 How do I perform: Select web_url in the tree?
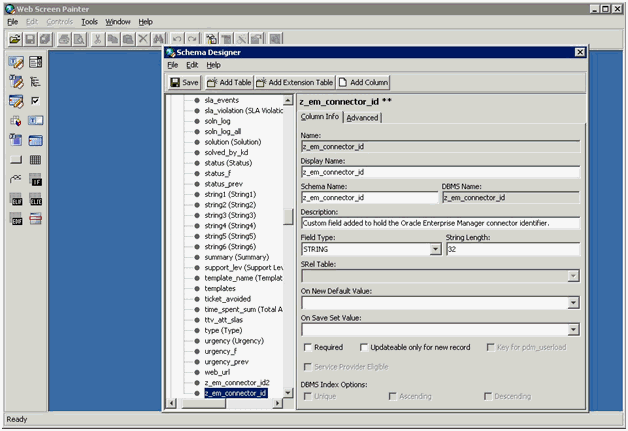point(217,372)
